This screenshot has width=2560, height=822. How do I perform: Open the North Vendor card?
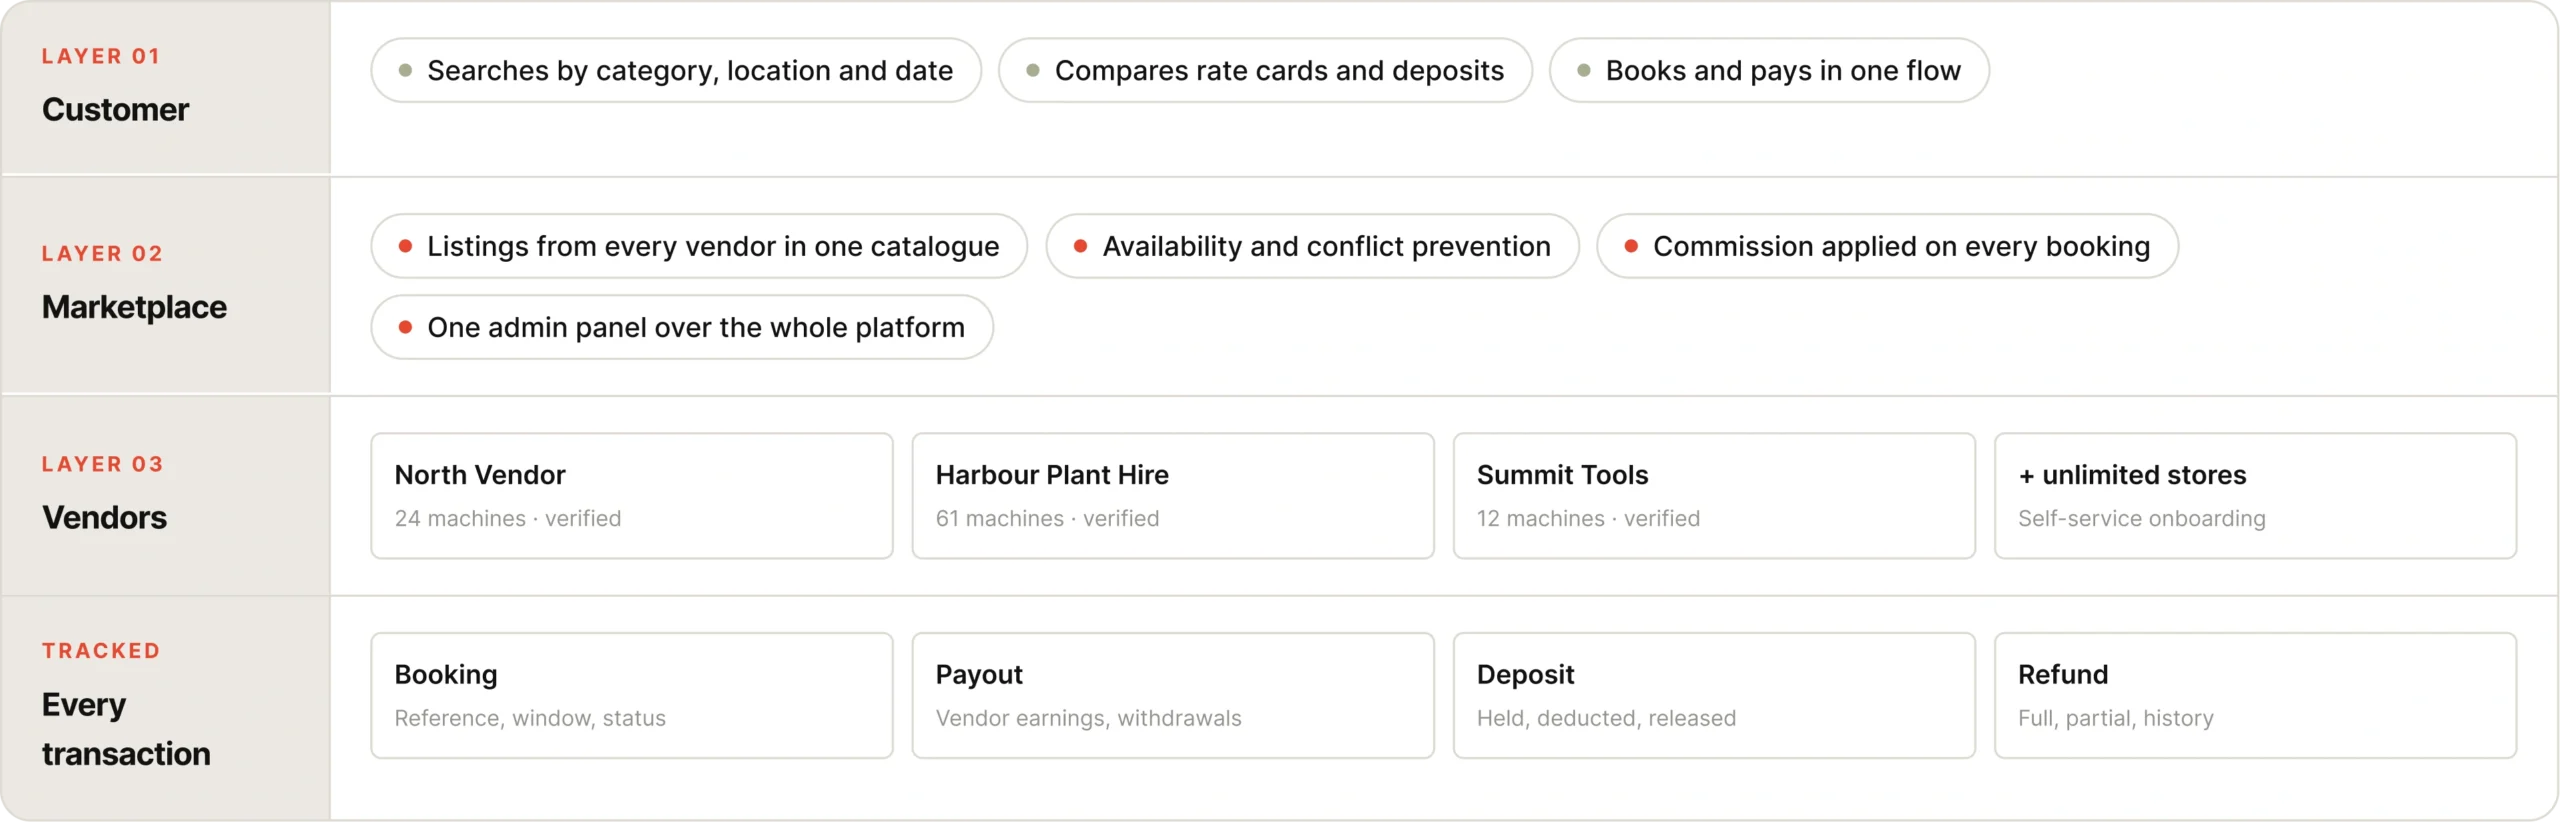(632, 496)
